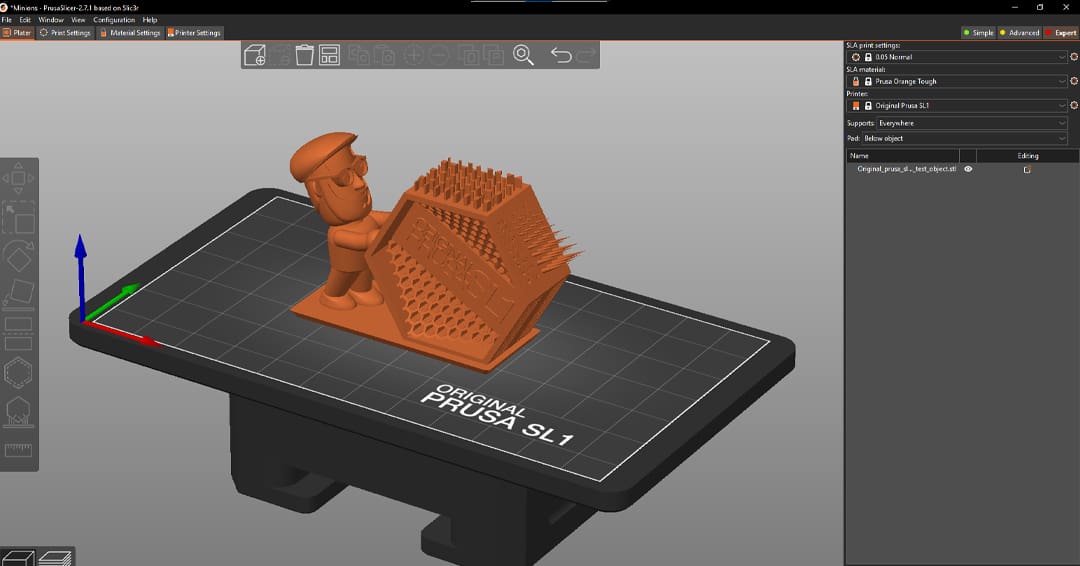Open the View menu
Screen dimensions: 1080x566
[x=79, y=20]
